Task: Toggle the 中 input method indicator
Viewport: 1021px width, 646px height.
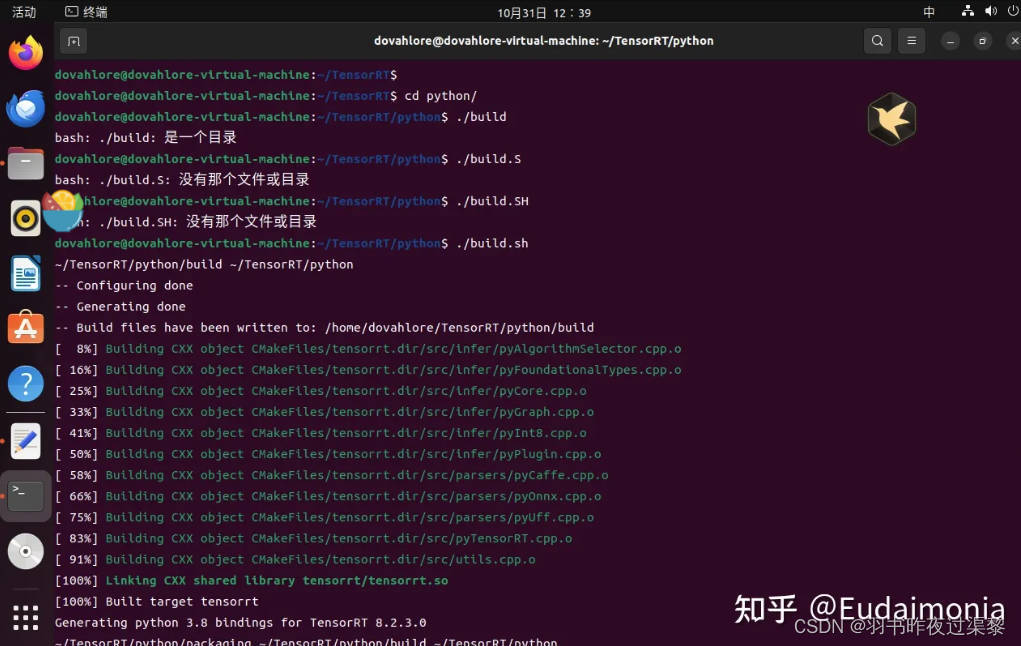Action: click(928, 11)
